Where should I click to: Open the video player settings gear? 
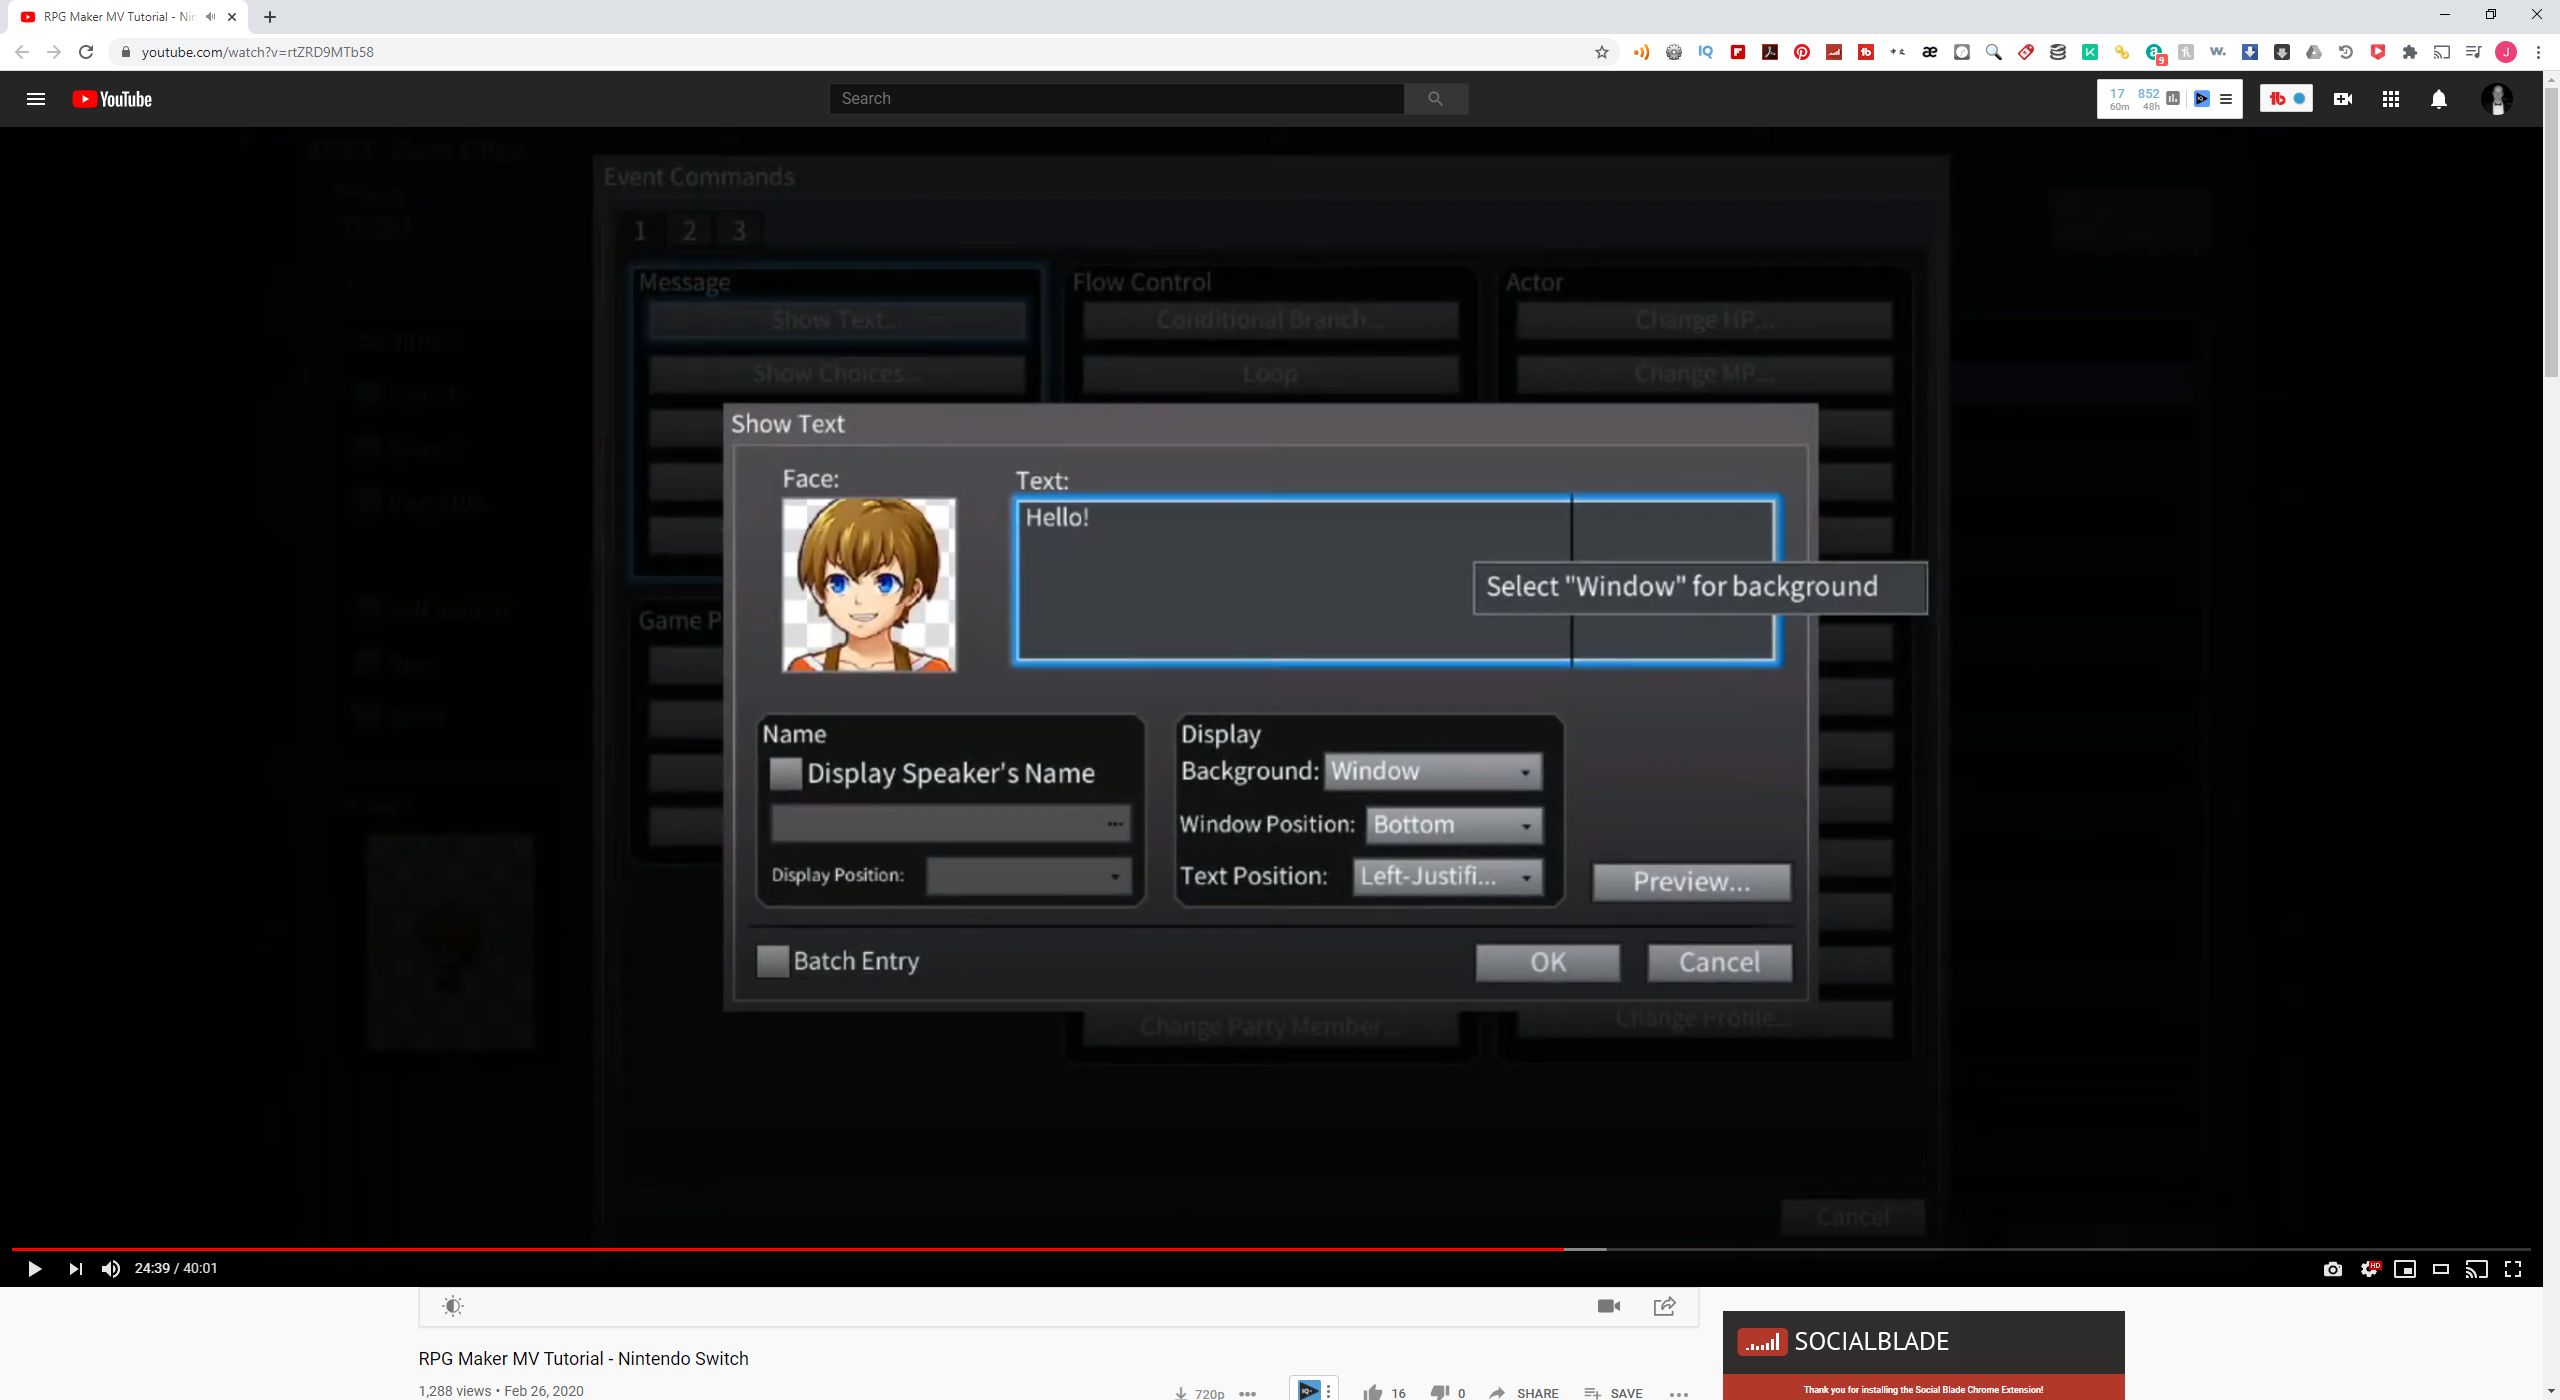point(2369,1269)
